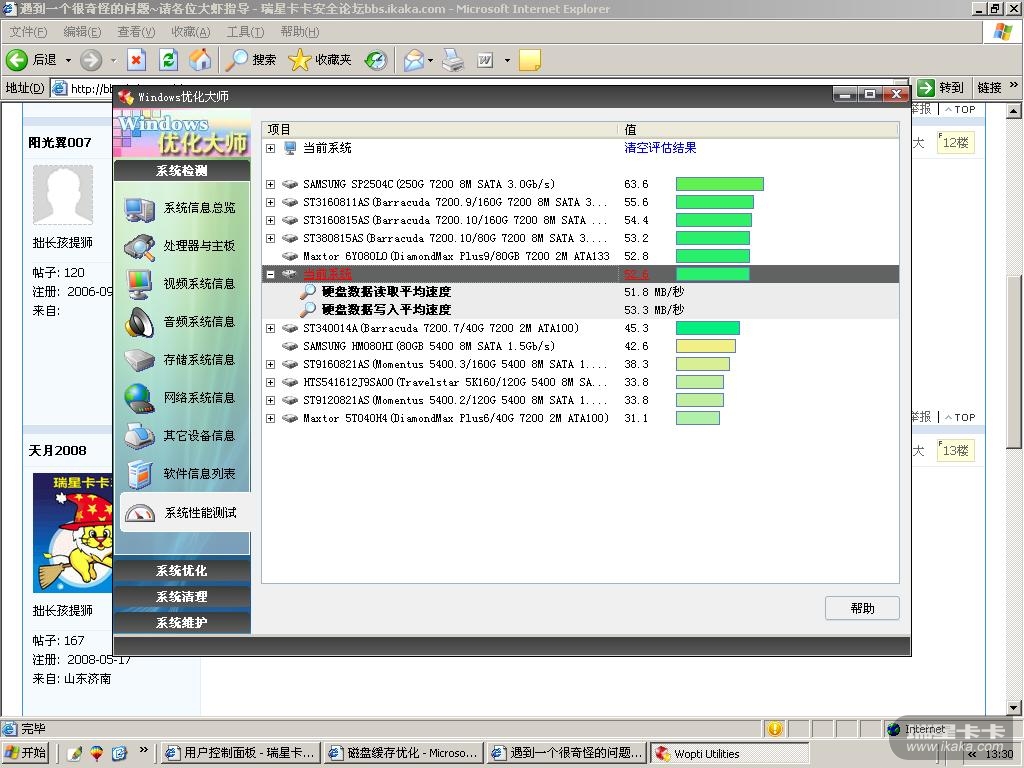Expand ST9160821AS Momentus row
Screen dimensions: 1024x768
coord(270,364)
